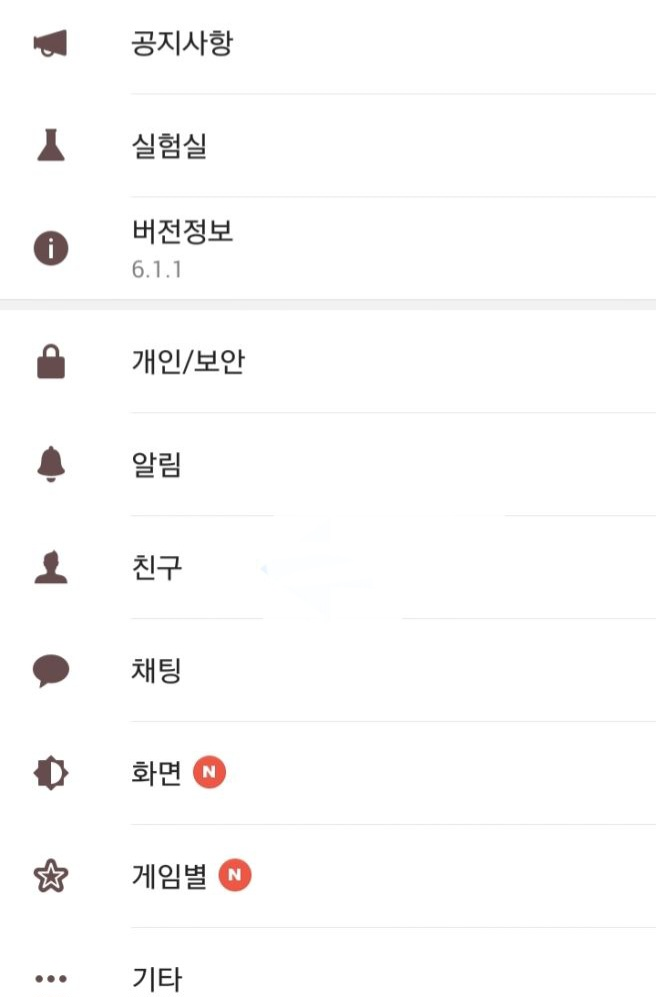Tap the star icon for 게임별

51,876
